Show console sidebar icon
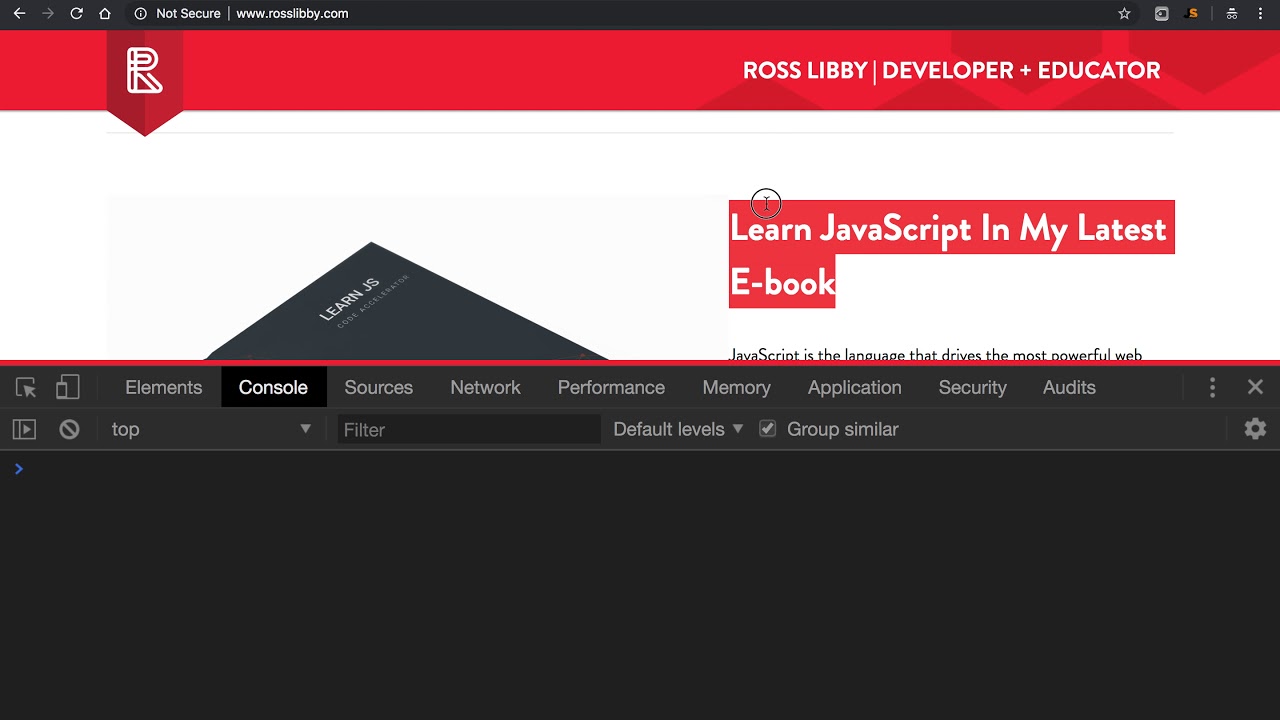1280x720 pixels. click(x=24, y=429)
